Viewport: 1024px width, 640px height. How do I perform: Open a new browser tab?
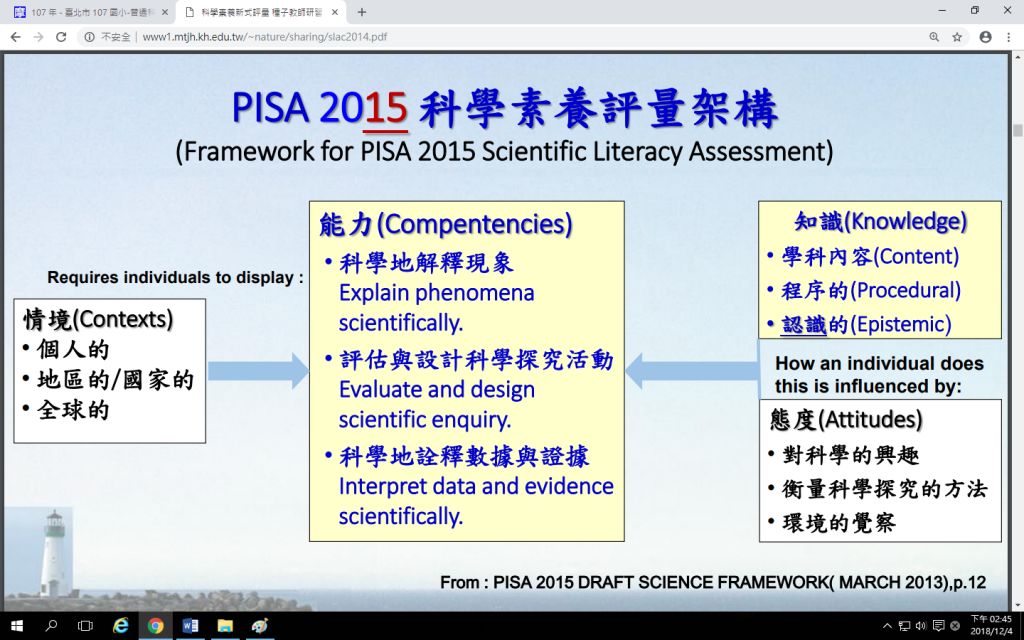click(x=362, y=12)
